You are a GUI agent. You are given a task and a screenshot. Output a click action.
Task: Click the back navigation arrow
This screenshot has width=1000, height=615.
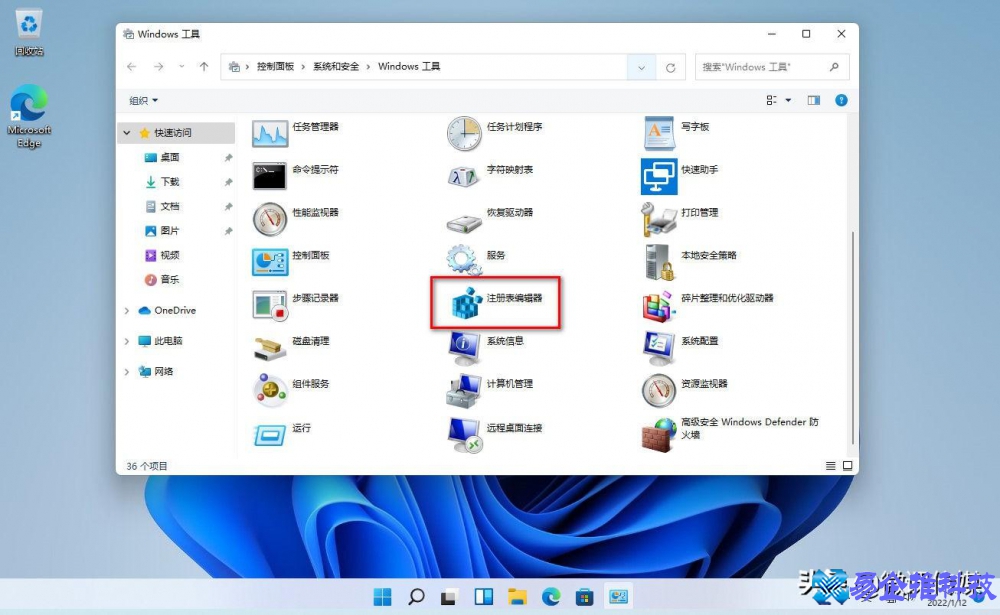(x=131, y=66)
